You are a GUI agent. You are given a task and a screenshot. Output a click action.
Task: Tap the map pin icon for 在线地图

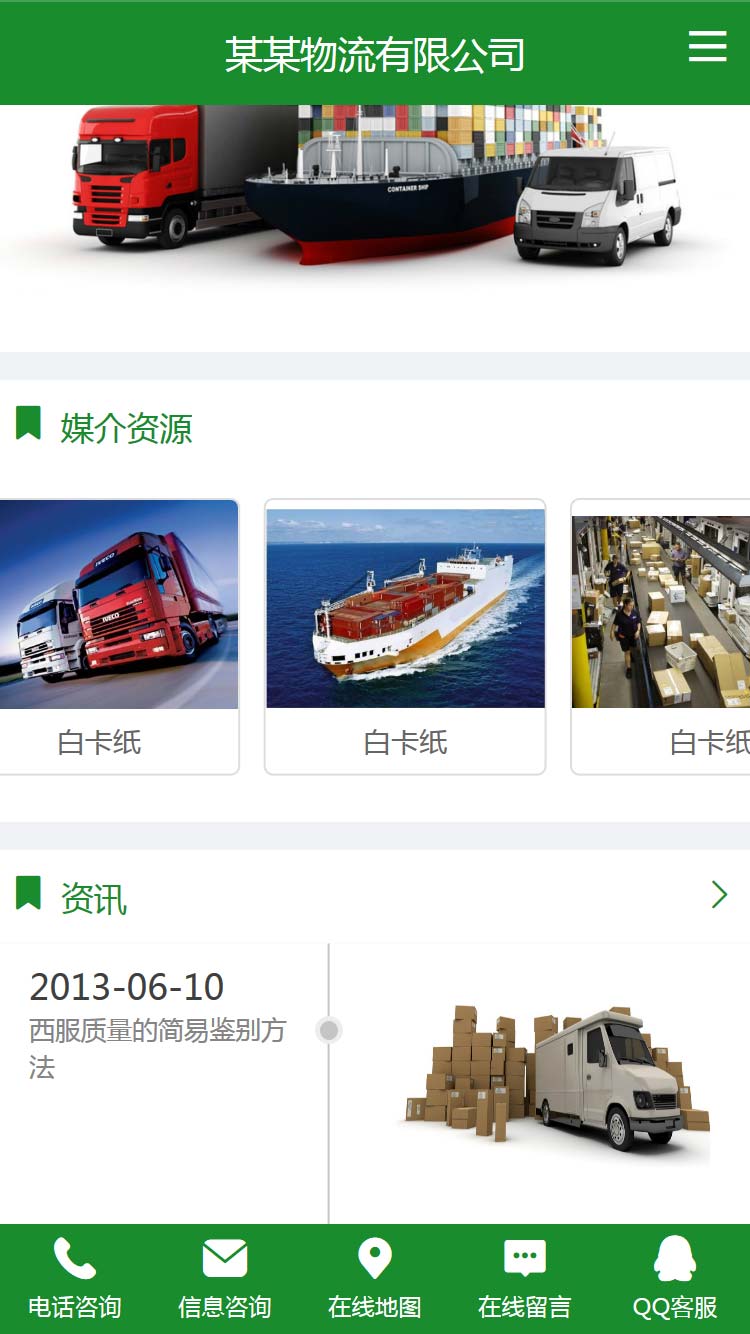pos(375,1258)
